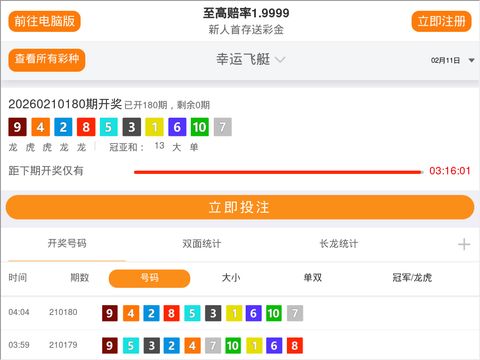Click ball 1 in row 210180
Image resolution: width=480 pixels, height=360 pixels.
[234, 313]
